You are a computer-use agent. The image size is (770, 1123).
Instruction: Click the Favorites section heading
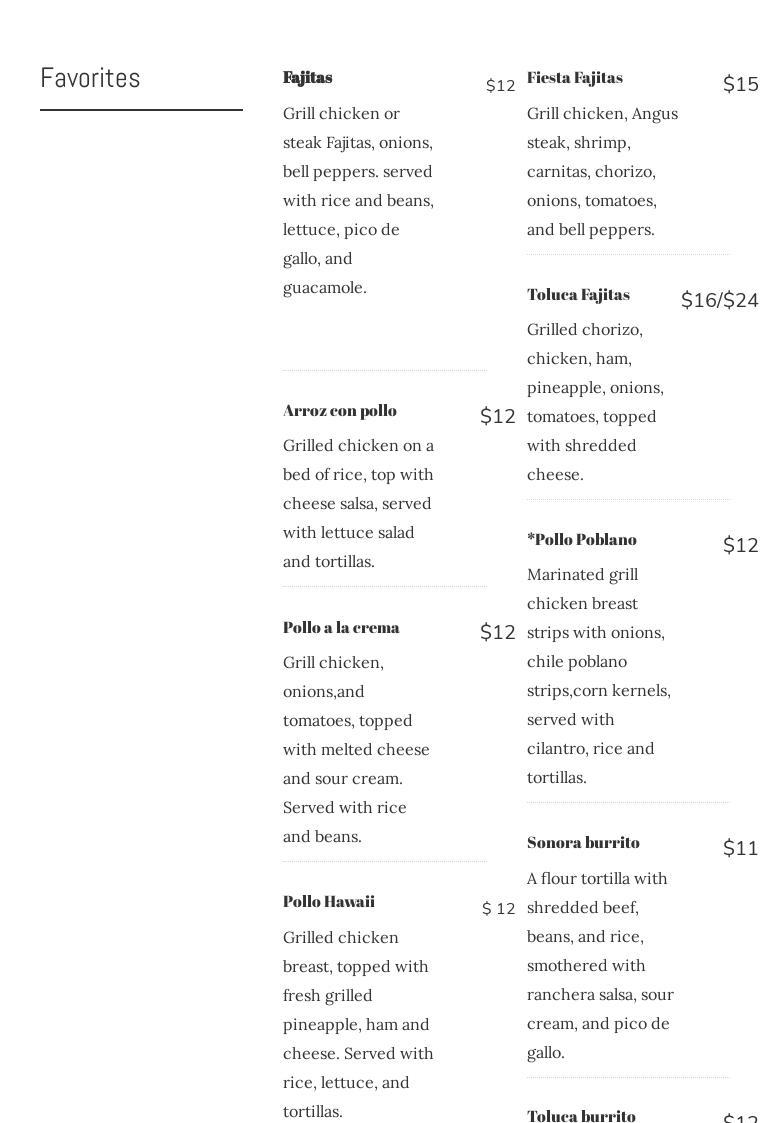point(91,78)
